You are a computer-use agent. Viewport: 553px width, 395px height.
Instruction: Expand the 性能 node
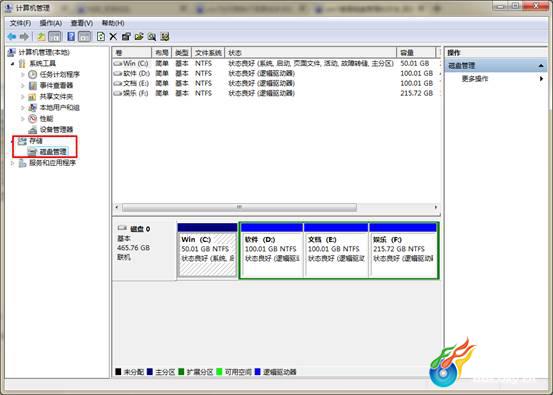coord(23,119)
